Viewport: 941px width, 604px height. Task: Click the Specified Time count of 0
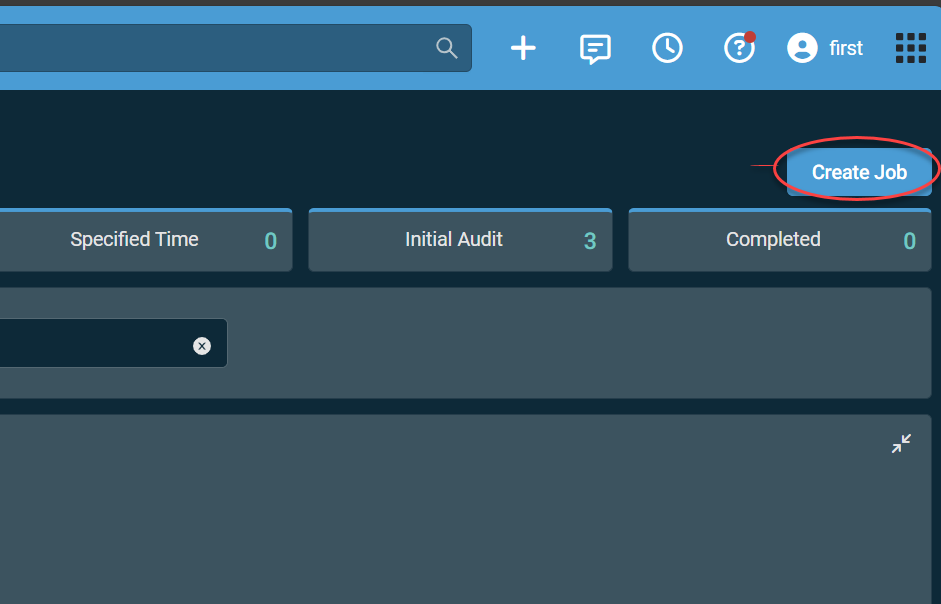click(270, 241)
